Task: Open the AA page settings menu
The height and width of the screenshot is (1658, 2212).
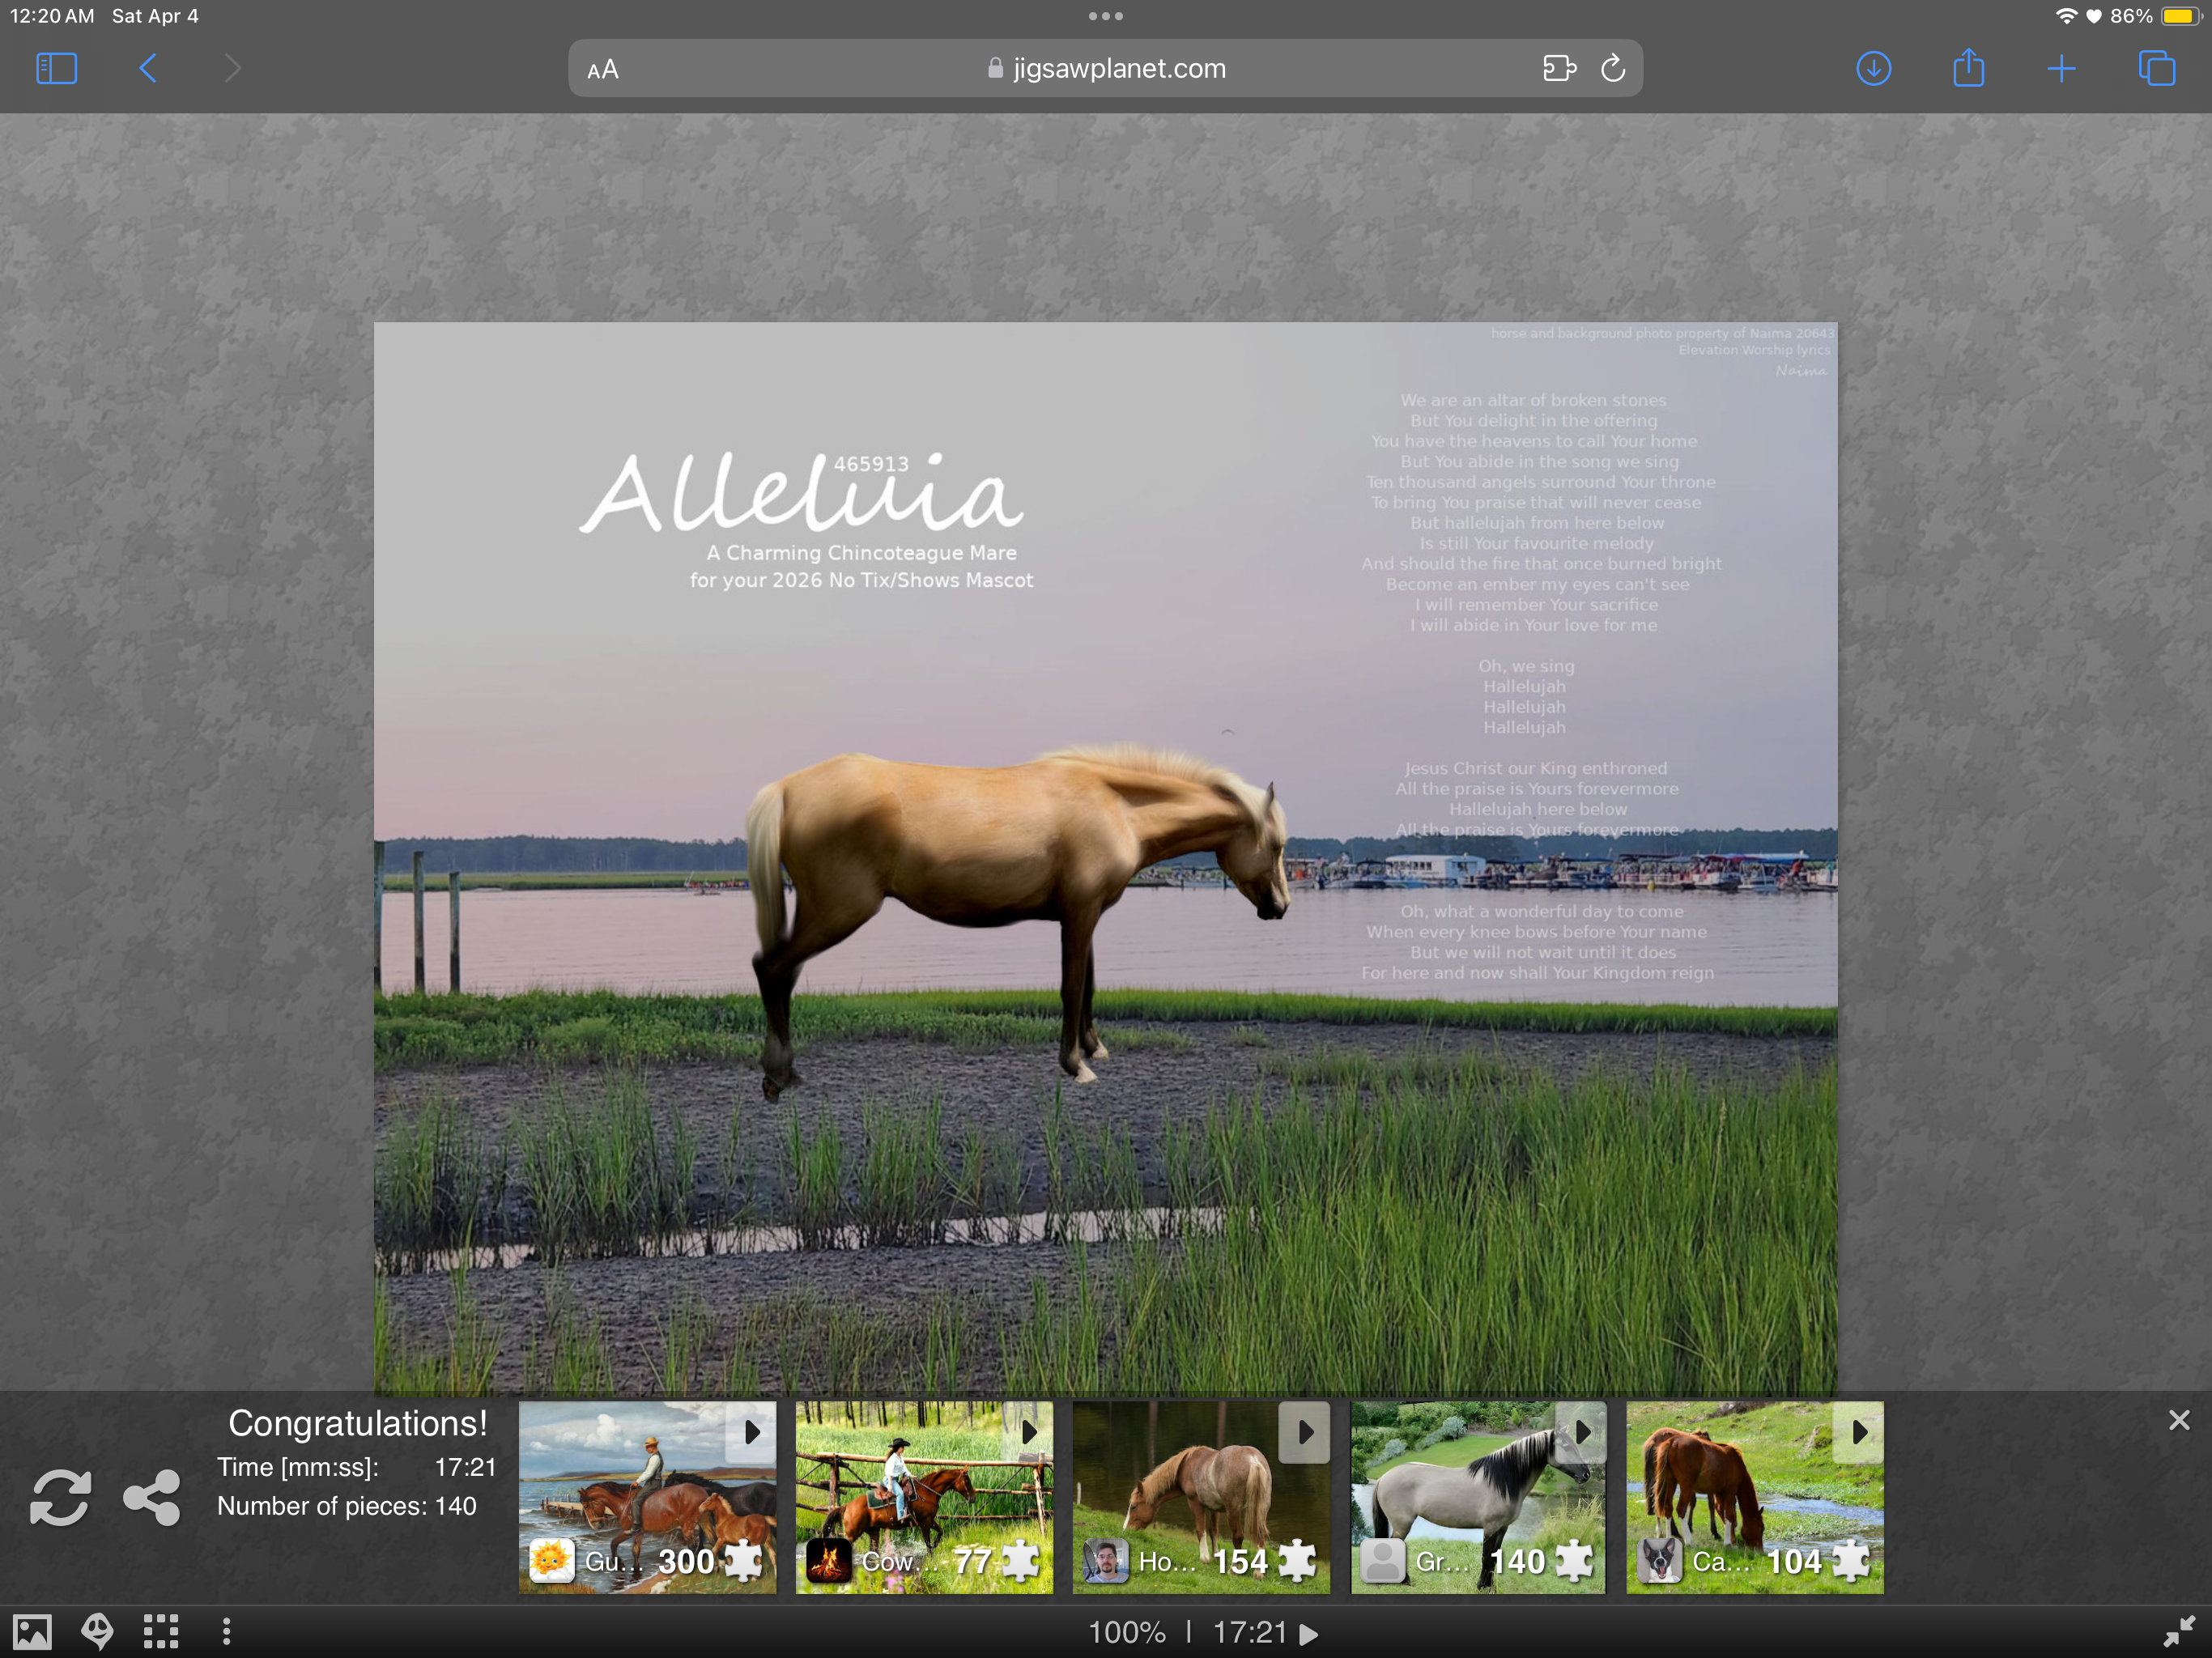Action: point(603,70)
